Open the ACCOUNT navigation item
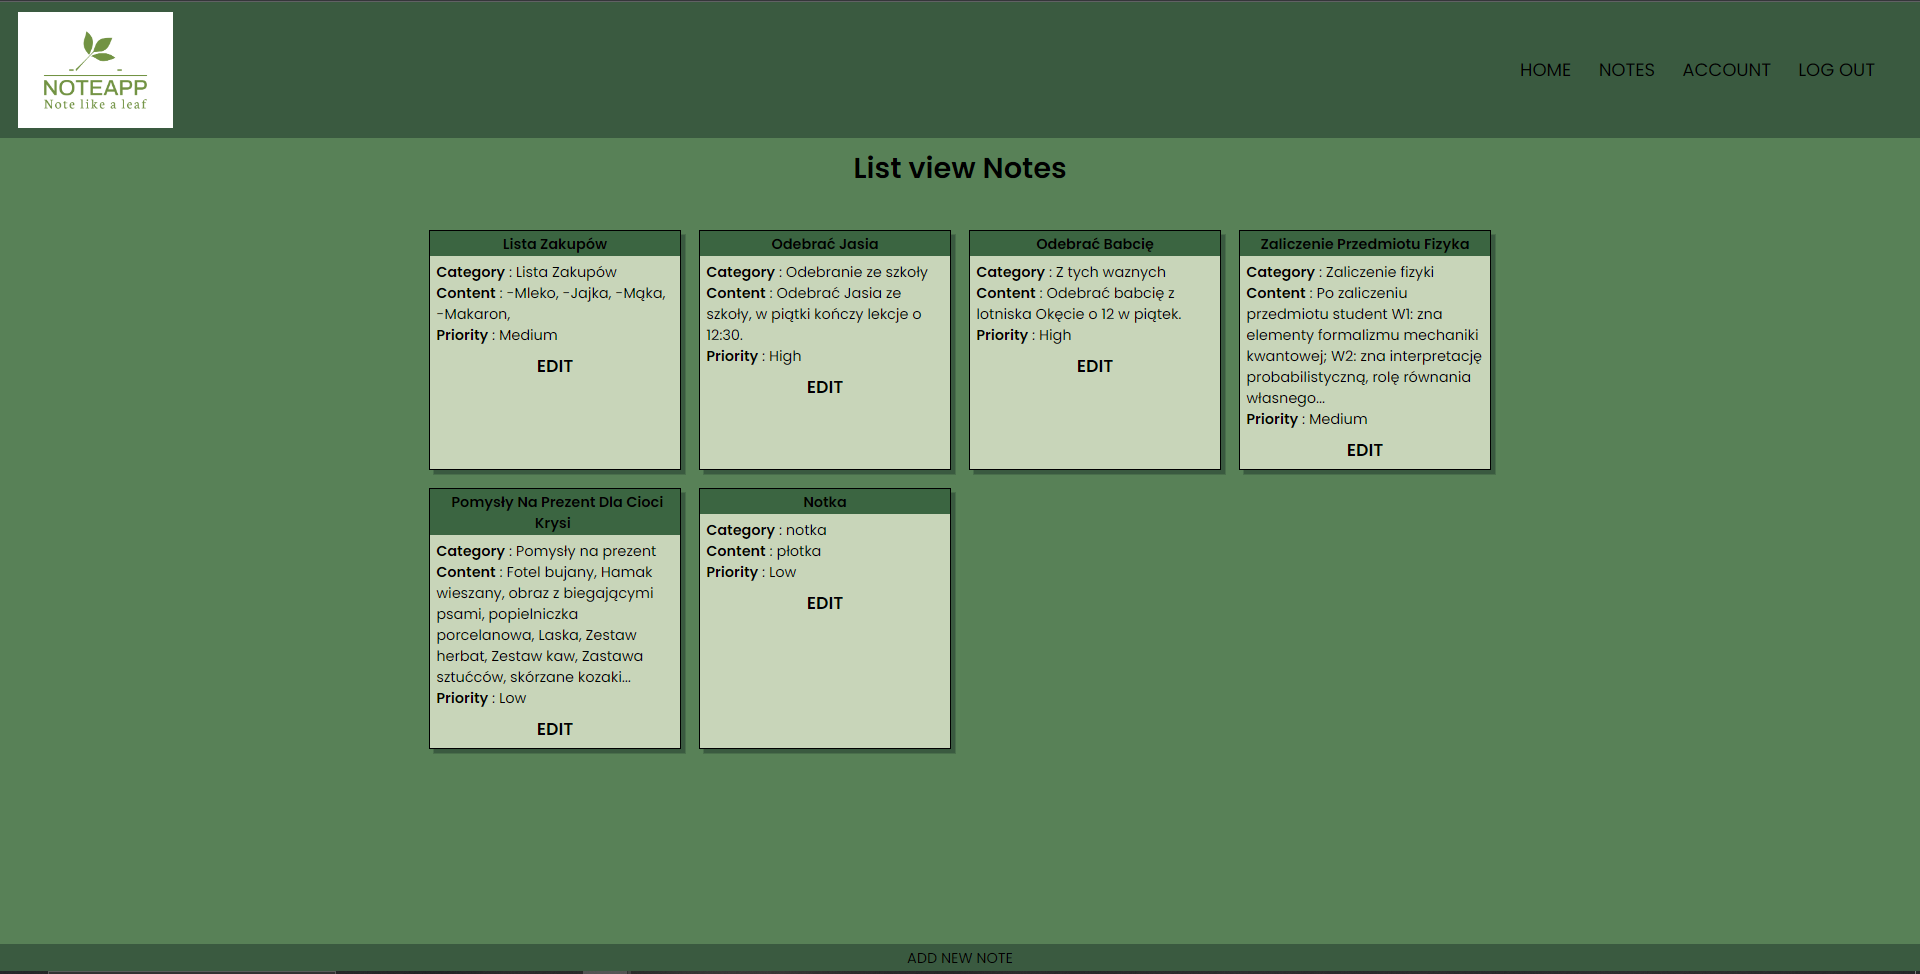This screenshot has width=1920, height=974. tap(1726, 69)
